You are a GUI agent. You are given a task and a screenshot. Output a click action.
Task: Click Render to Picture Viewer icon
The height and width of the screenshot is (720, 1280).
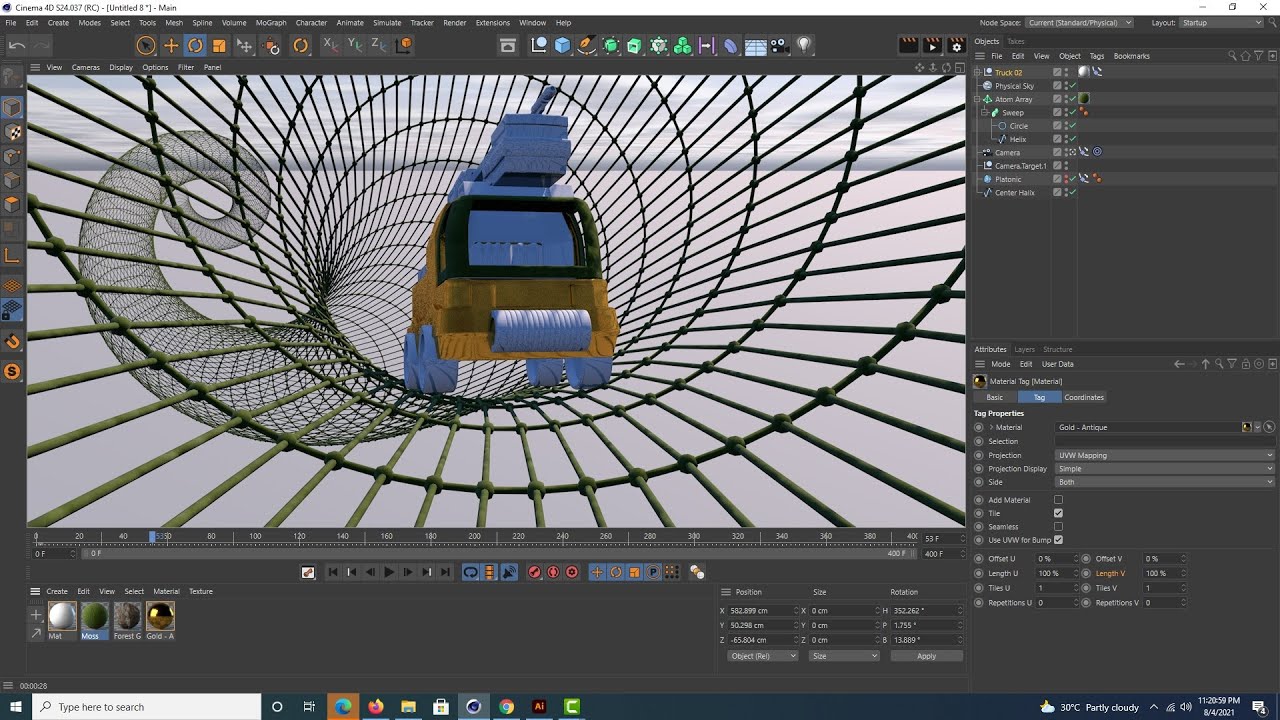932,45
